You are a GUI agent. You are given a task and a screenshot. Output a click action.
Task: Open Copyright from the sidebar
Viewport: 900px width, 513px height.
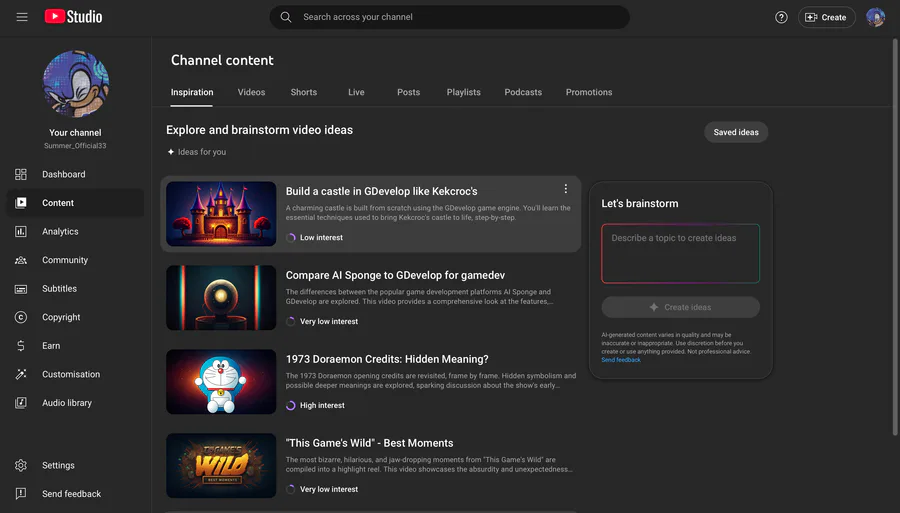click(x=75, y=317)
